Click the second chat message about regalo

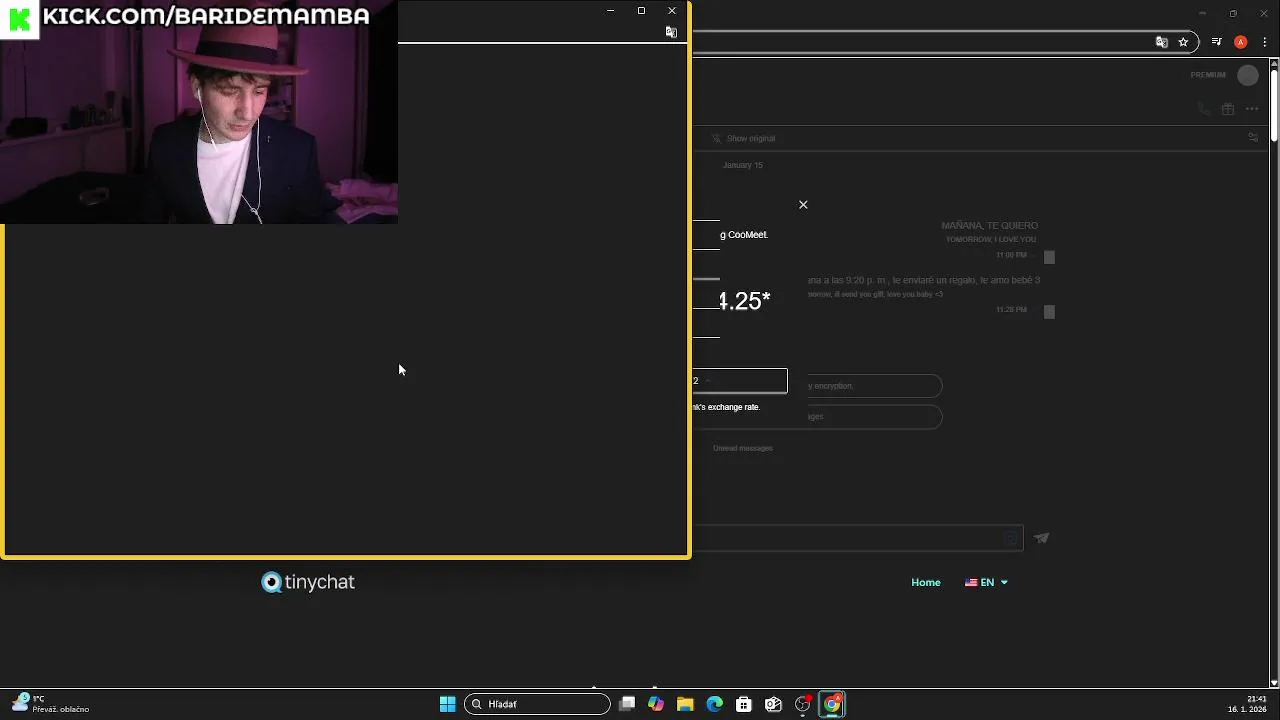(x=924, y=280)
